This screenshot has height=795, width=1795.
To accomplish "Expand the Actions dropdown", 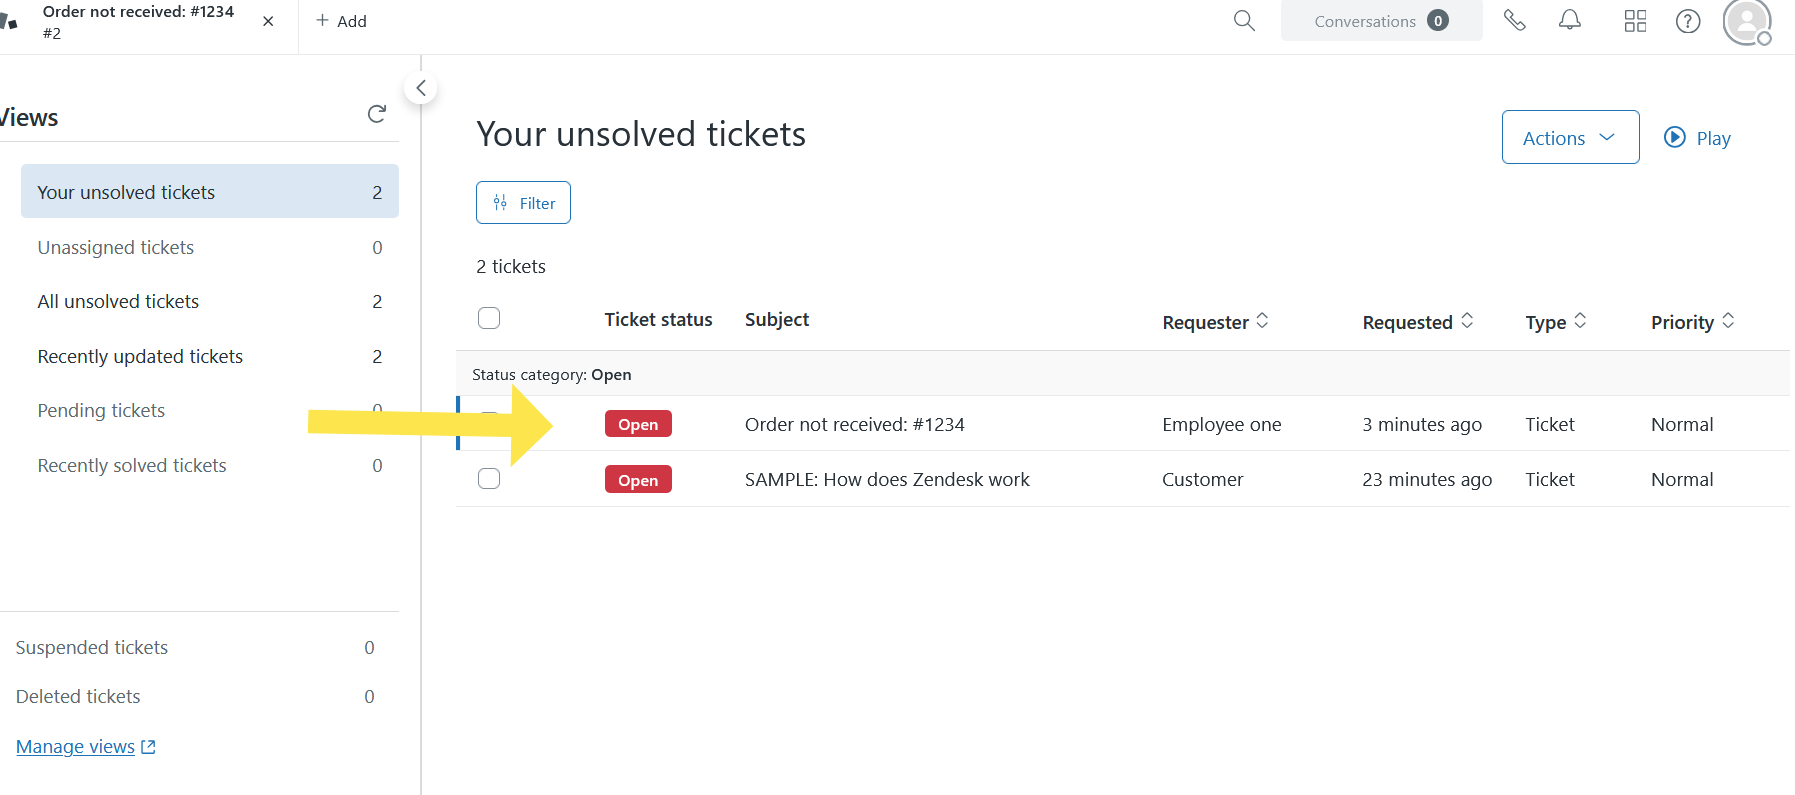I will coord(1570,138).
